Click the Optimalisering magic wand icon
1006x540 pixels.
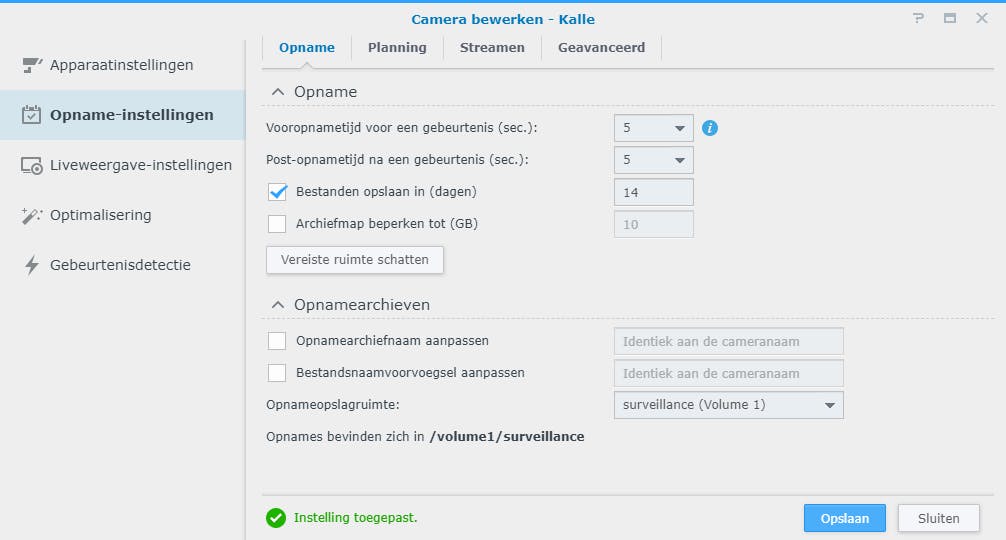pyautogui.click(x=31, y=215)
